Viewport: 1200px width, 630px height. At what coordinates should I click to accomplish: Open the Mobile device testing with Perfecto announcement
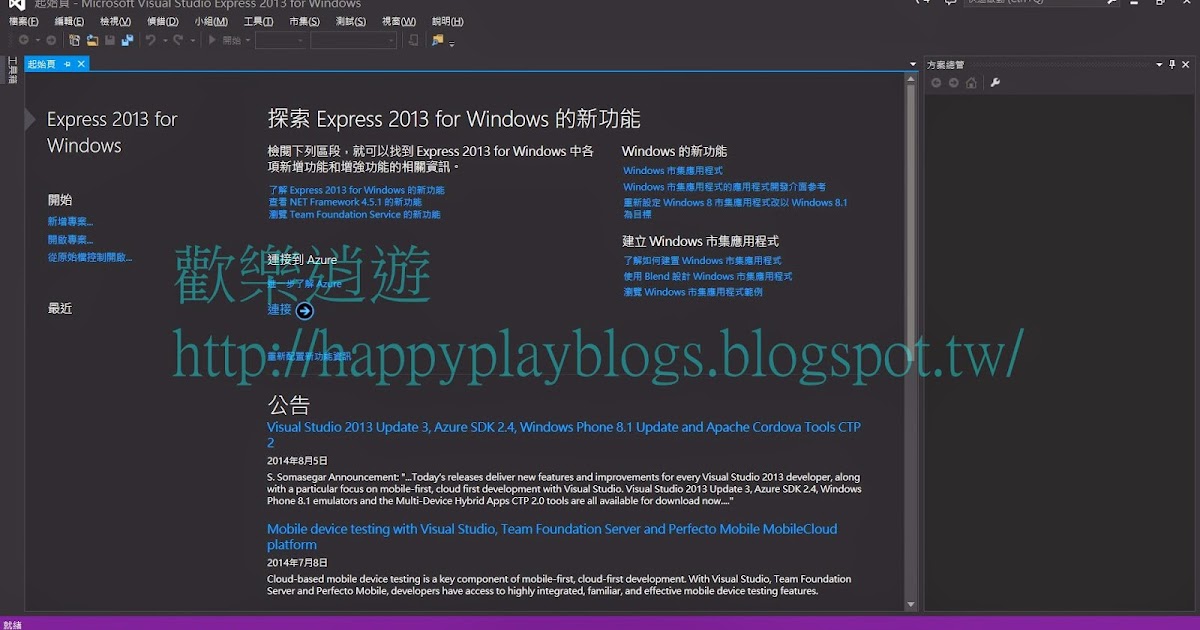tap(552, 536)
